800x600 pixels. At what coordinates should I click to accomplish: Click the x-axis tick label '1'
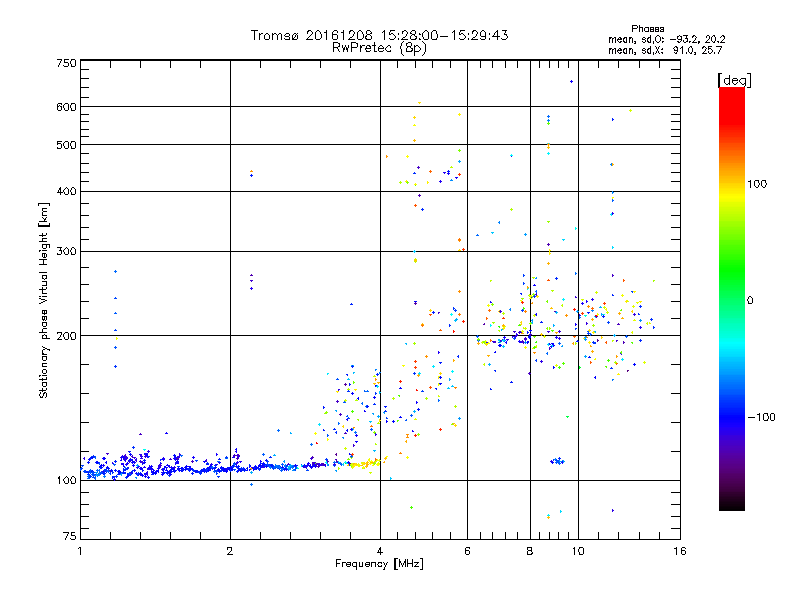pos(80,551)
